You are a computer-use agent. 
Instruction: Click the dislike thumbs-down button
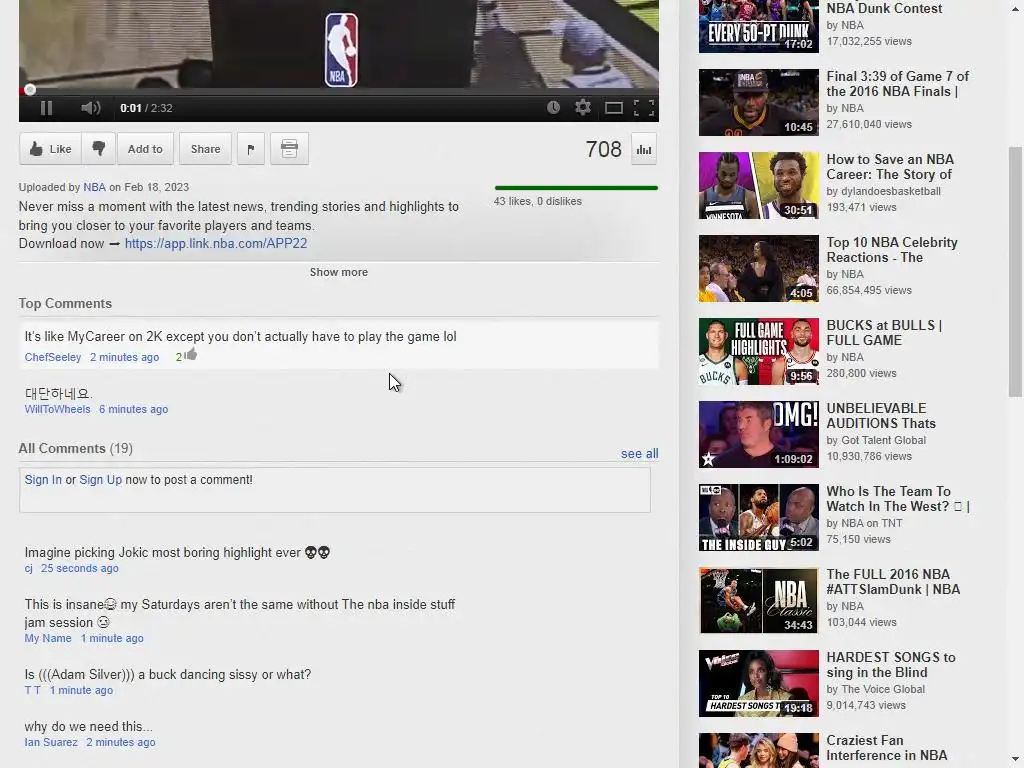coord(99,149)
